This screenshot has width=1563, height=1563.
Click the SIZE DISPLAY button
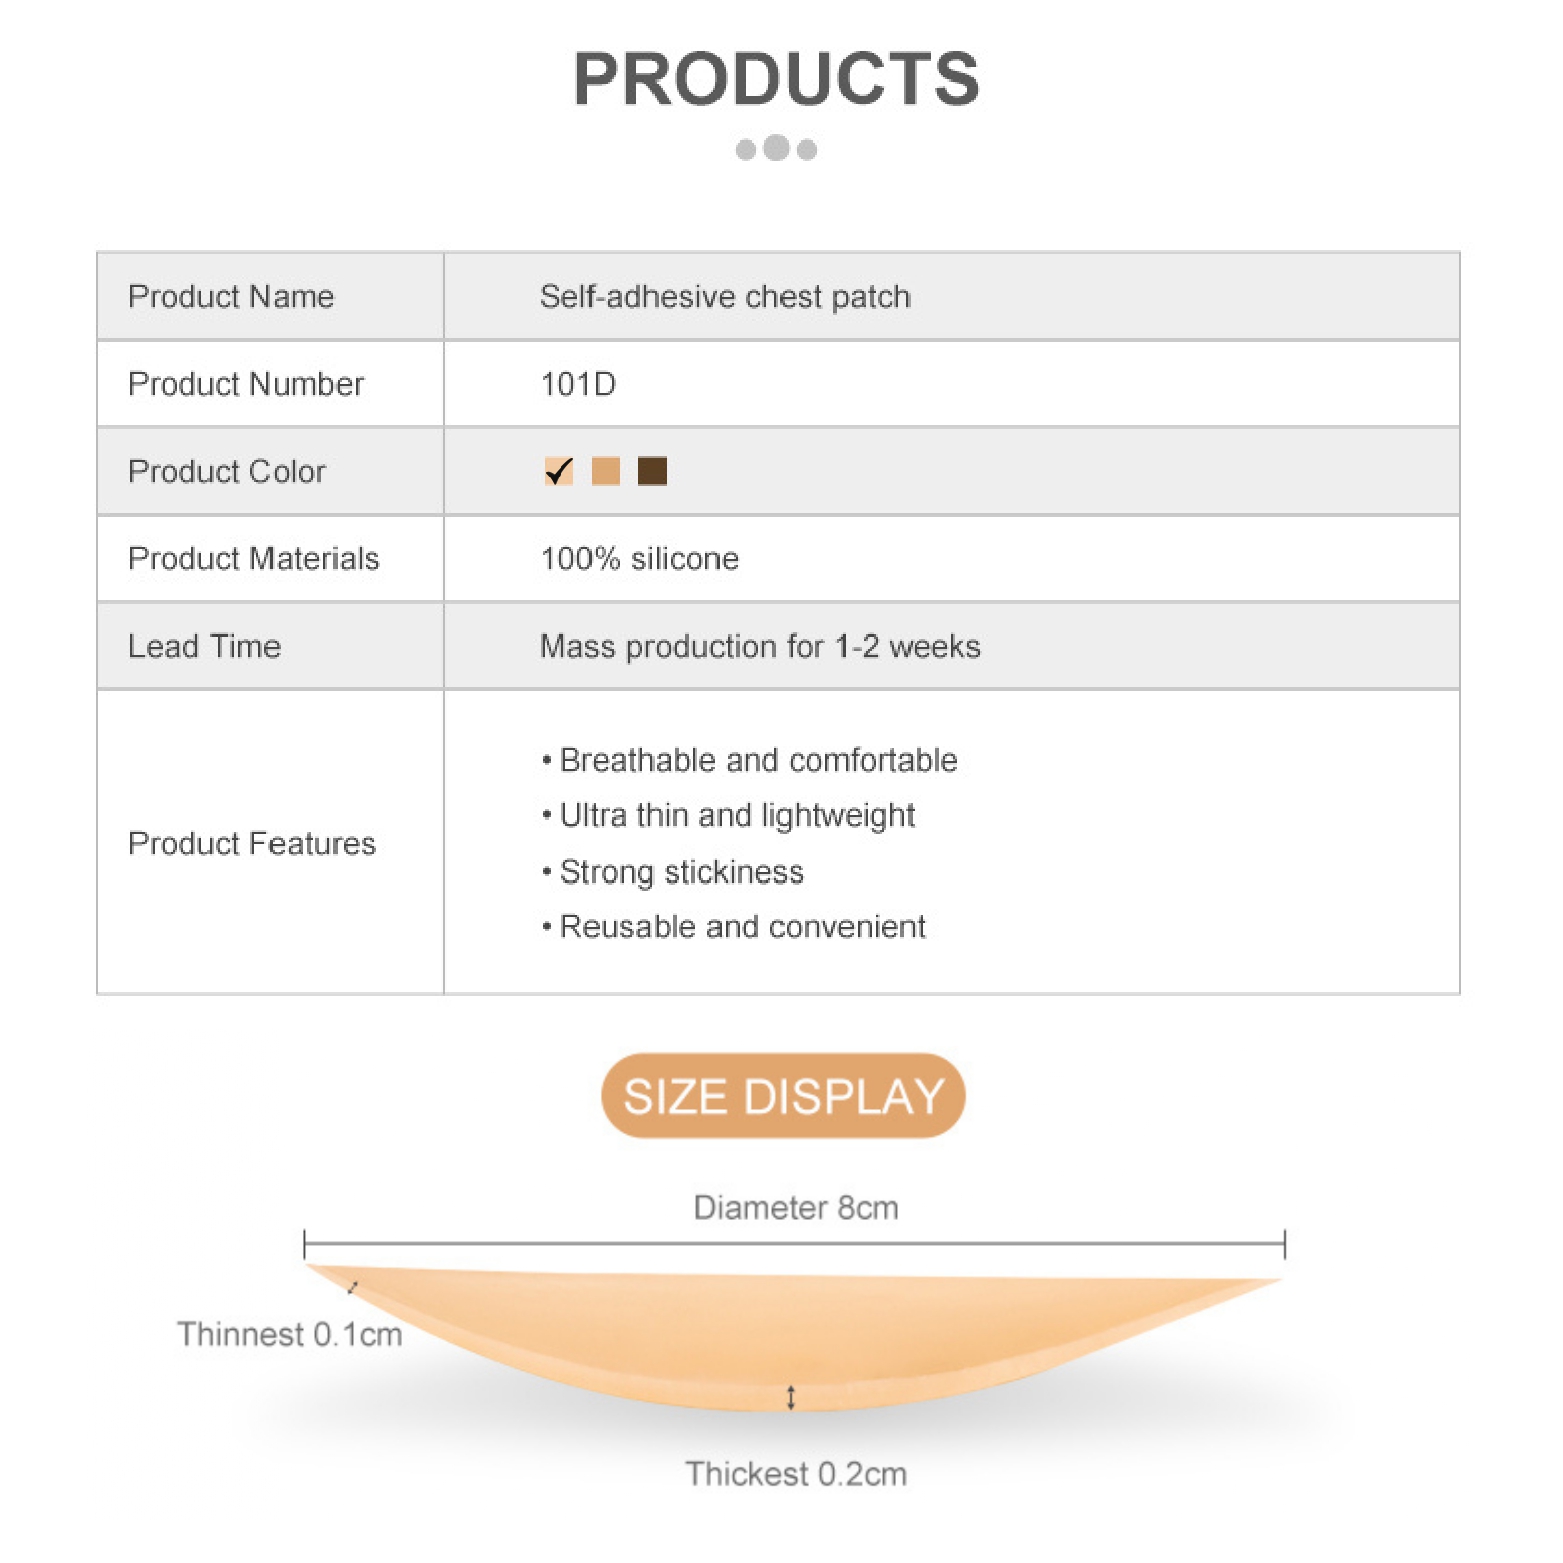[783, 1096]
